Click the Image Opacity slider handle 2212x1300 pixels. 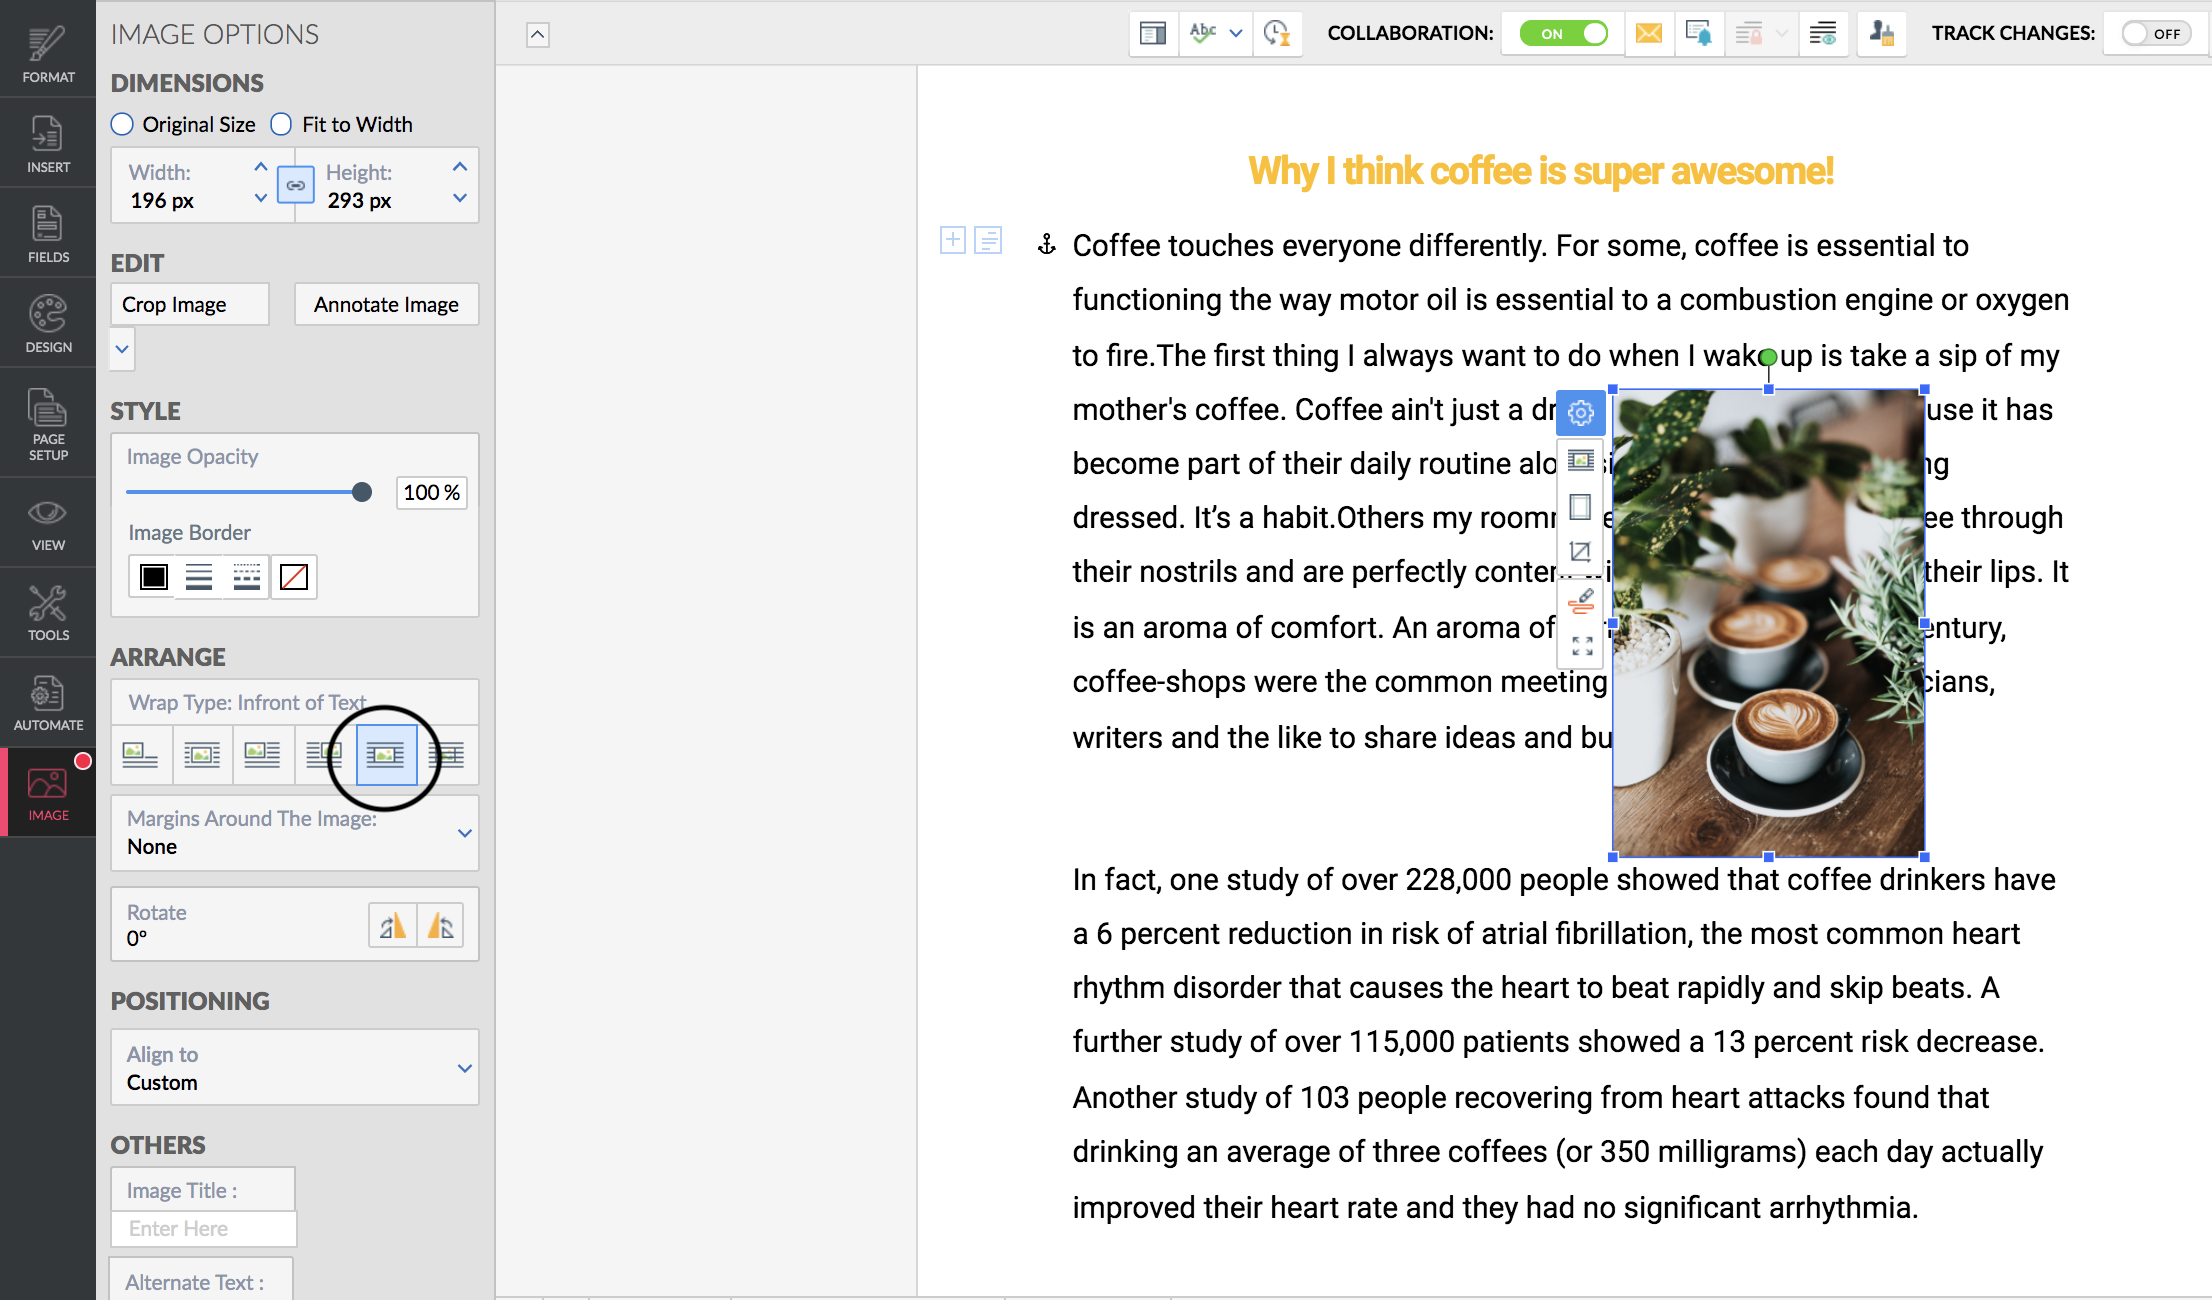pos(362,492)
